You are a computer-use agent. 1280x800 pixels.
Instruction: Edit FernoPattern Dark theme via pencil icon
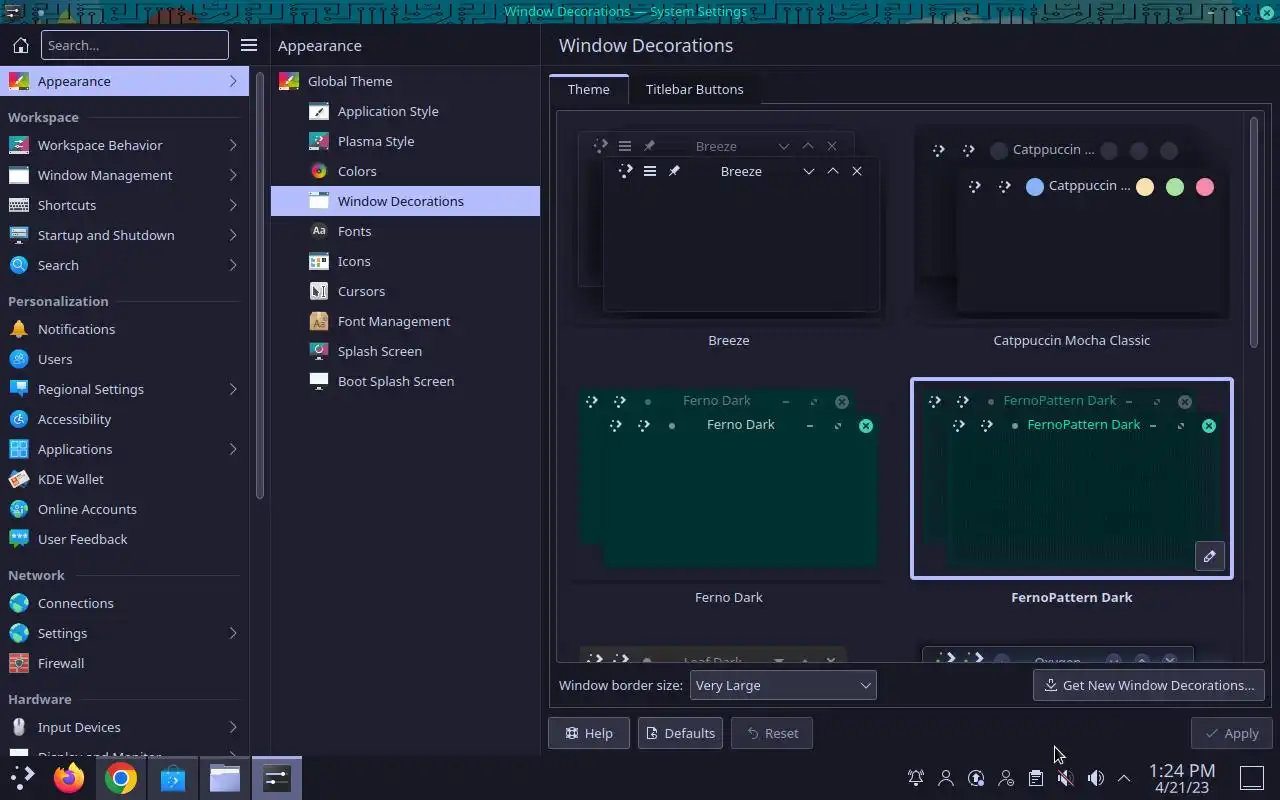coord(1209,556)
